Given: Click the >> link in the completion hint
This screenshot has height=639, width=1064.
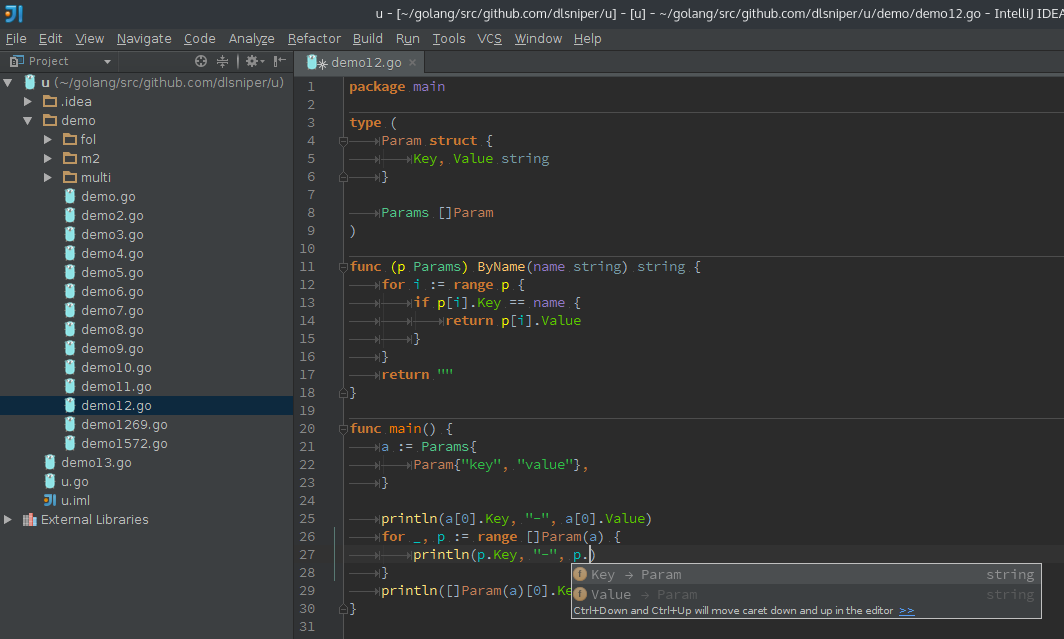Looking at the screenshot, I should [x=908, y=610].
